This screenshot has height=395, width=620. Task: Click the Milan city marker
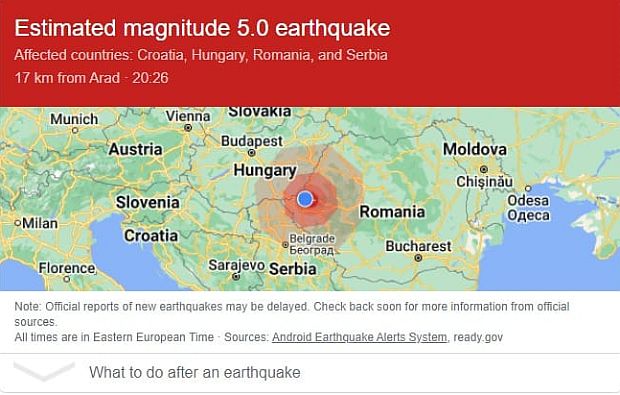click(x=17, y=223)
